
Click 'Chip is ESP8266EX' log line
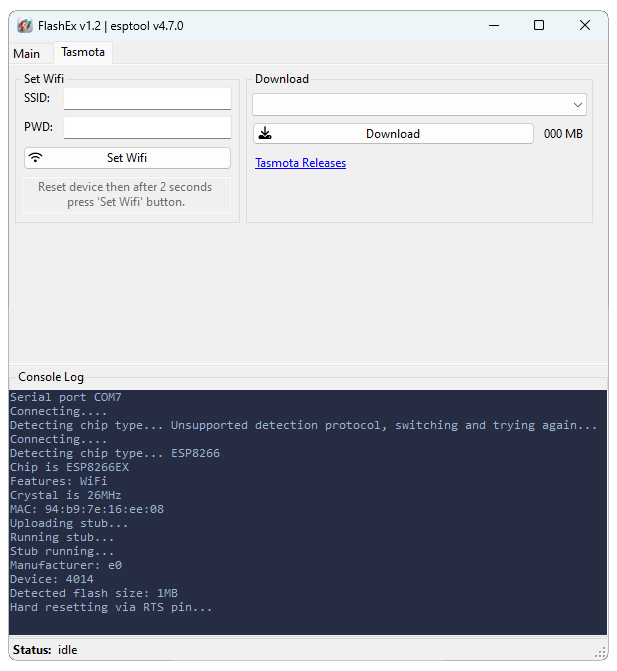coord(69,467)
